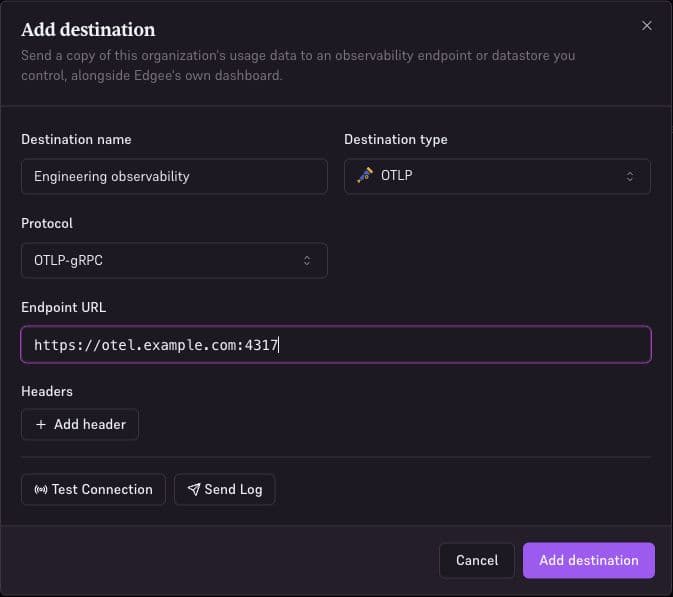Click the Send Log button
Viewport: 673px width, 597px height.
coord(224,489)
